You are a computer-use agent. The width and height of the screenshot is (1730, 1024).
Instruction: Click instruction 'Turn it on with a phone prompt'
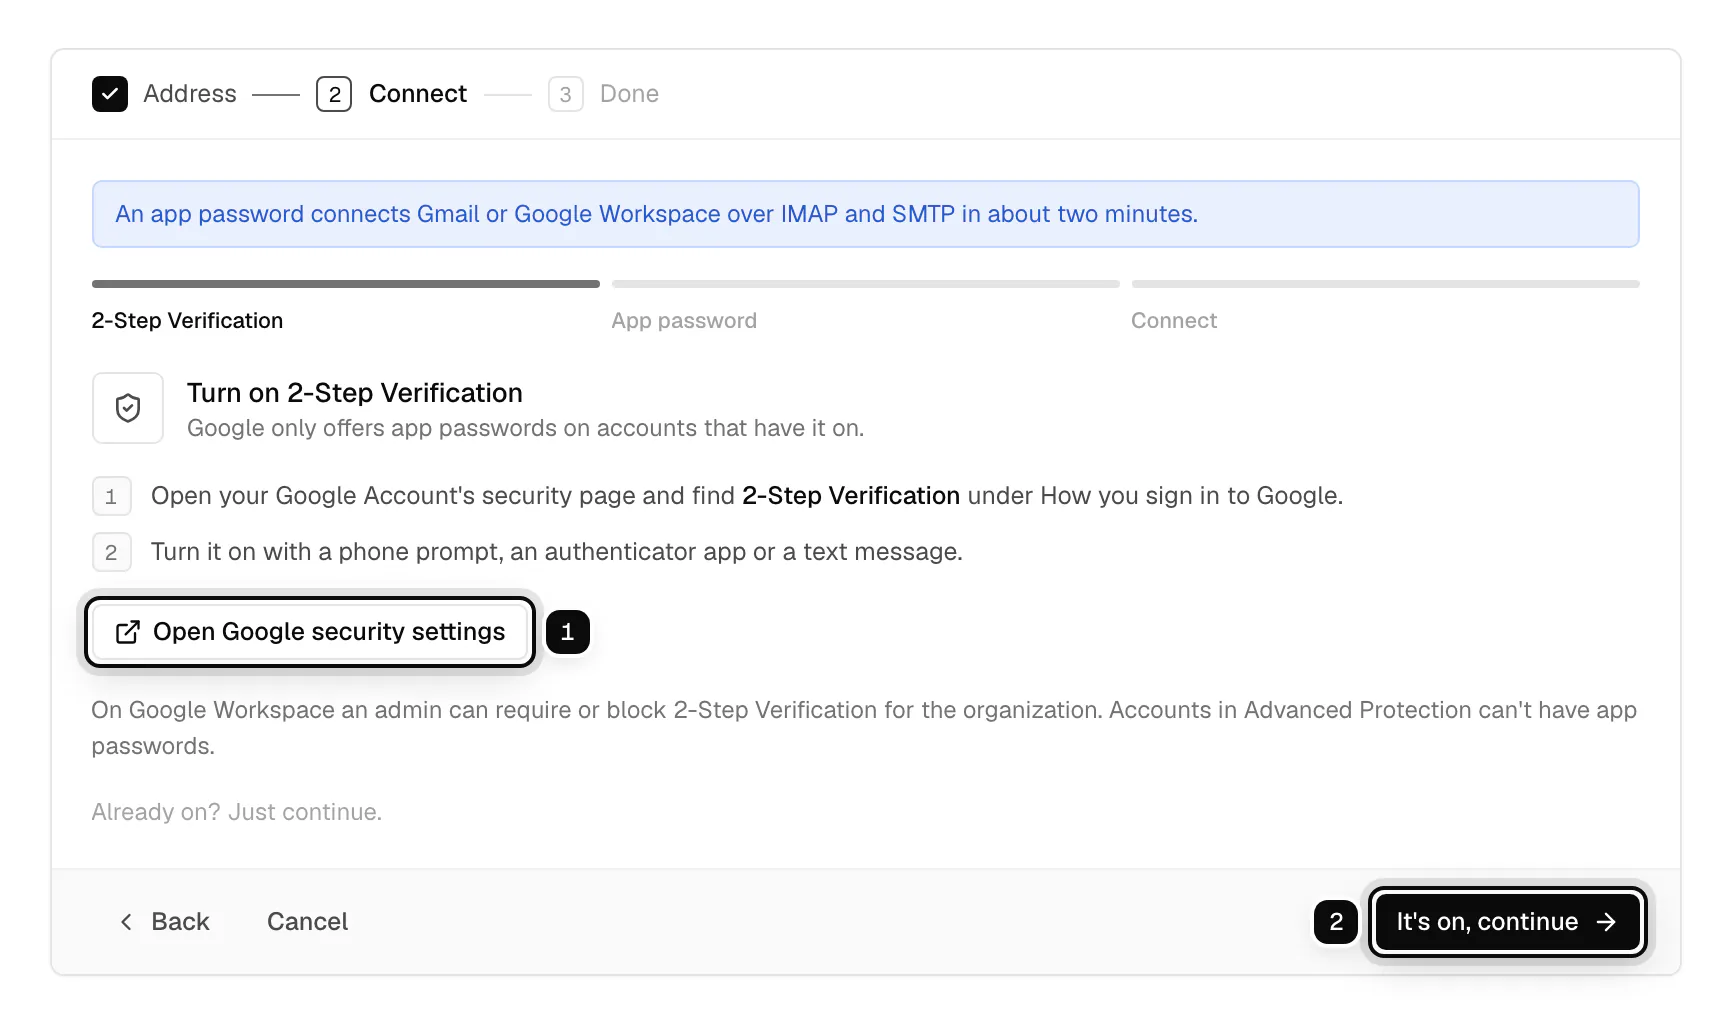[557, 552]
